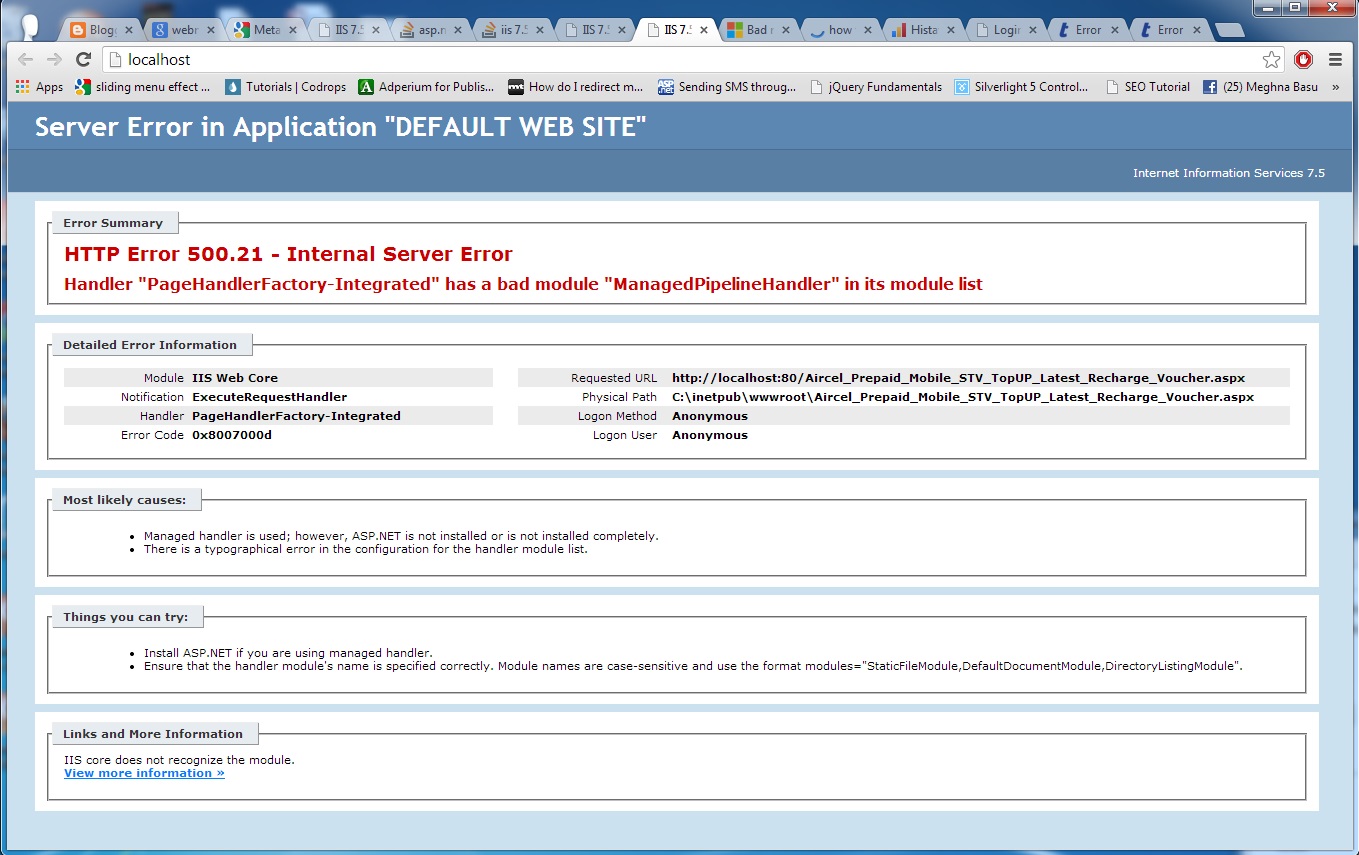Viewport: 1359px width, 855px height.
Task: Close the Meta tab
Action: [x=292, y=30]
